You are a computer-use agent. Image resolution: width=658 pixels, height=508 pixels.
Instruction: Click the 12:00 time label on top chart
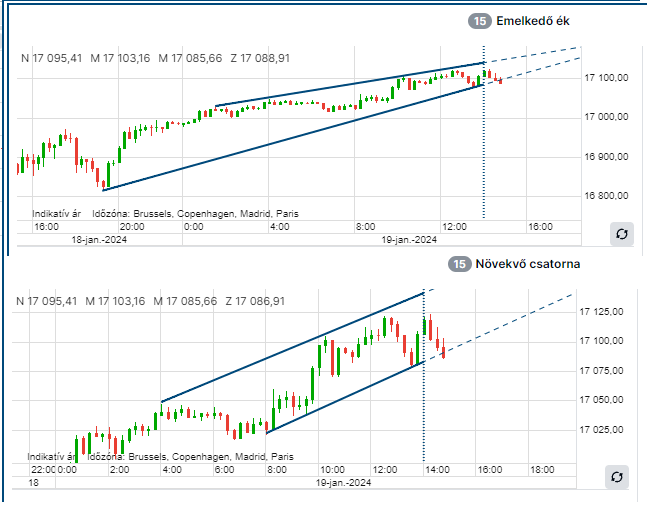coord(454,227)
